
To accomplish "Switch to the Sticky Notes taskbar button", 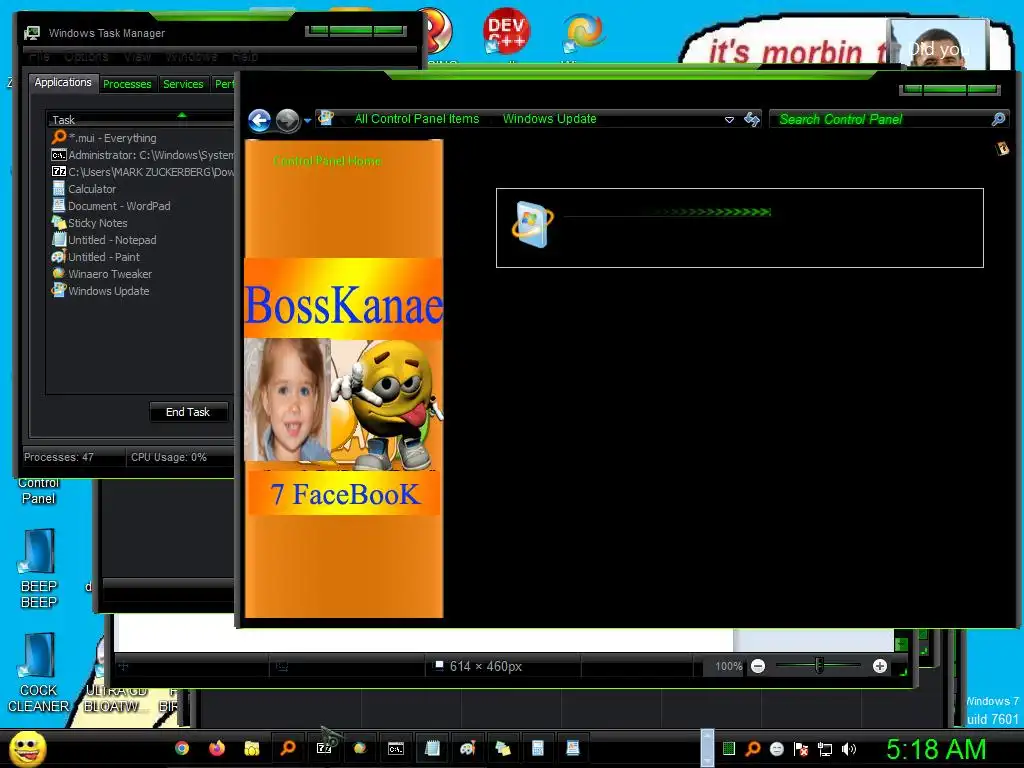I will (x=502, y=748).
